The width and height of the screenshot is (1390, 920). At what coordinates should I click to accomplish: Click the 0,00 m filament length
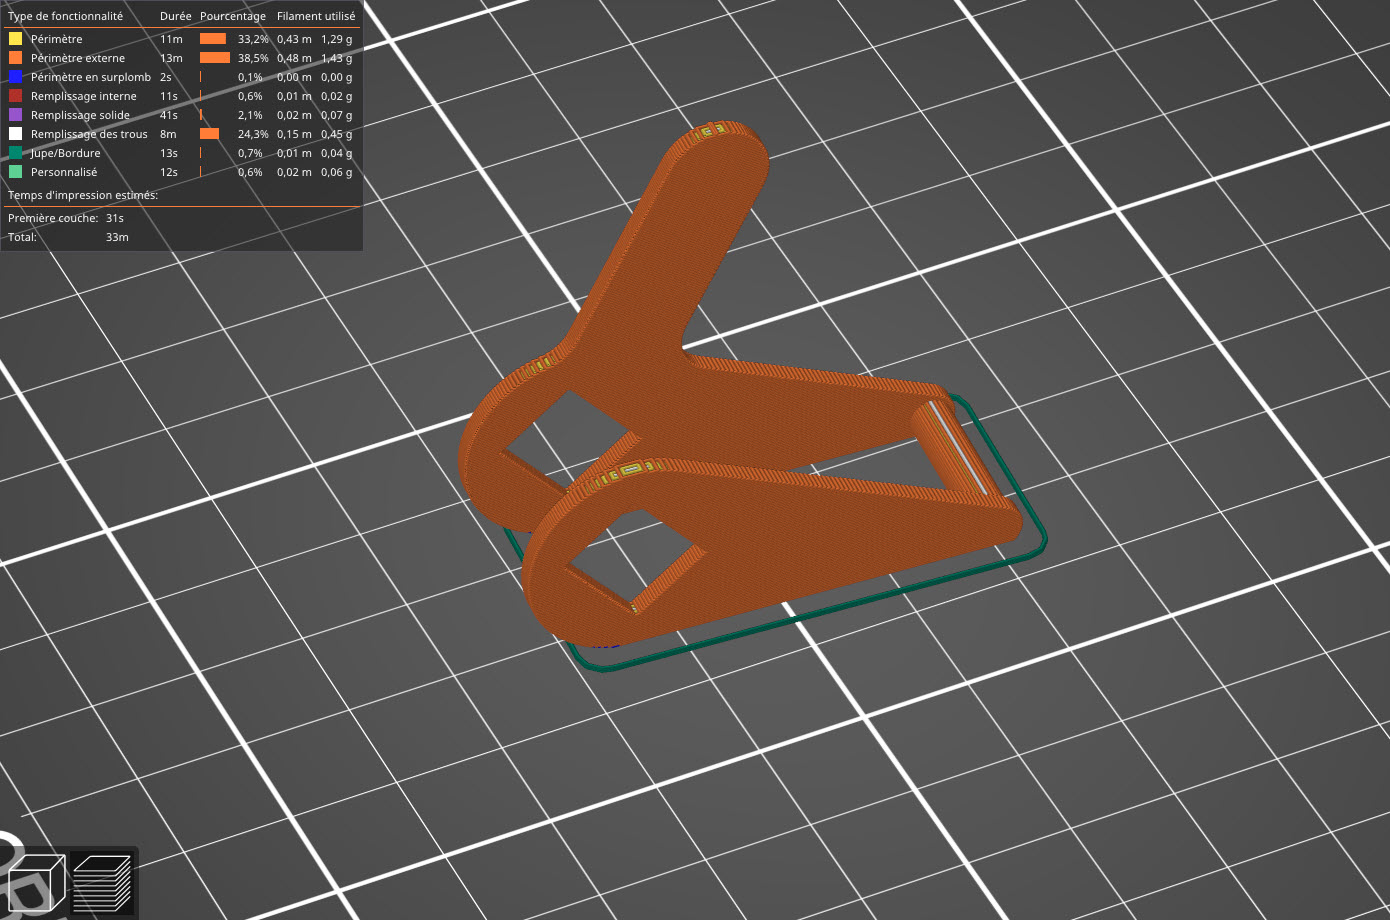(294, 77)
